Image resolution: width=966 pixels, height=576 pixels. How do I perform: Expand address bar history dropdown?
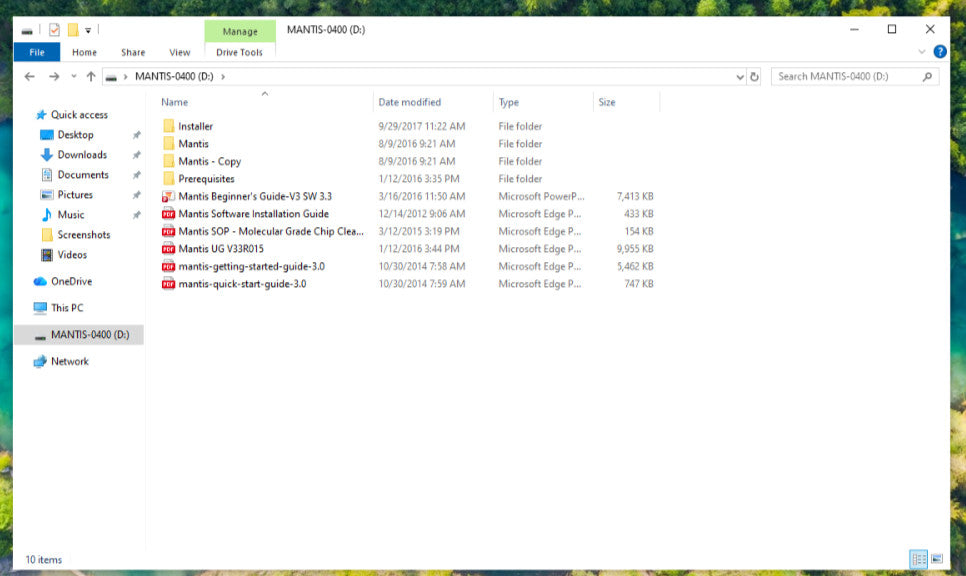pyautogui.click(x=740, y=76)
